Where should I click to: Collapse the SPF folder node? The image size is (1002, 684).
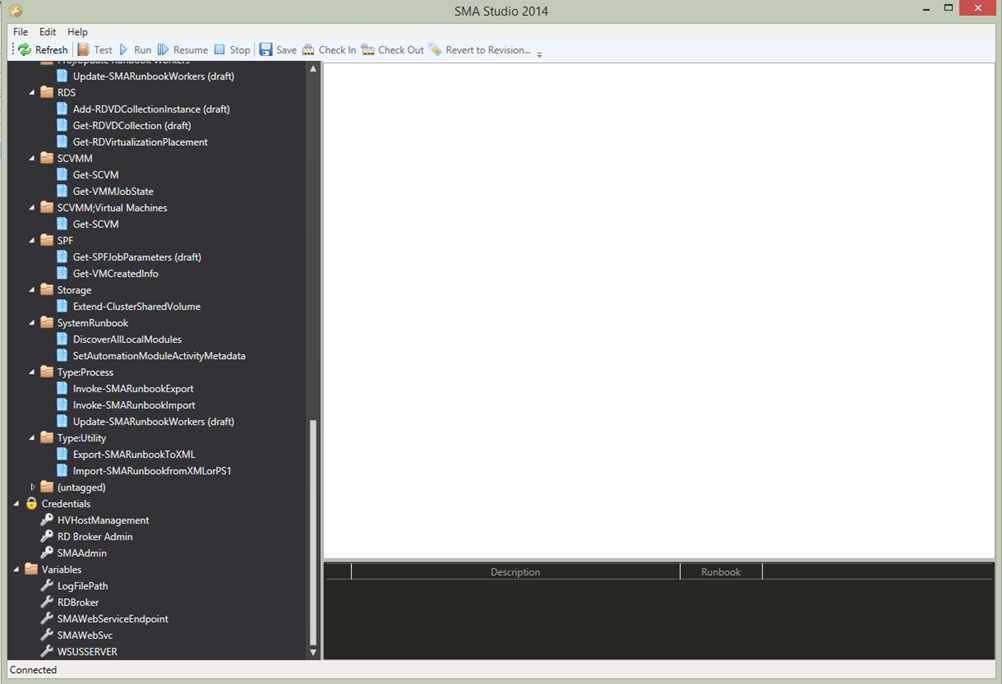32,240
